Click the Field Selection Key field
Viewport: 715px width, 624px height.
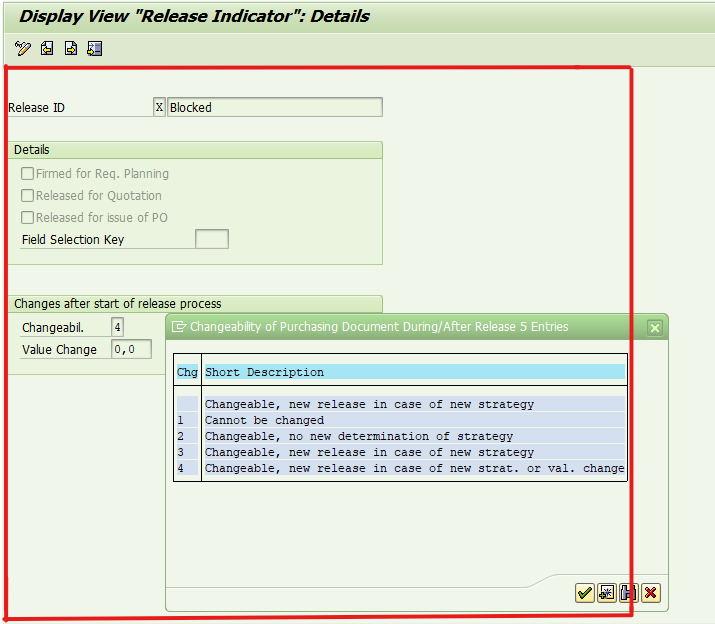(211, 239)
